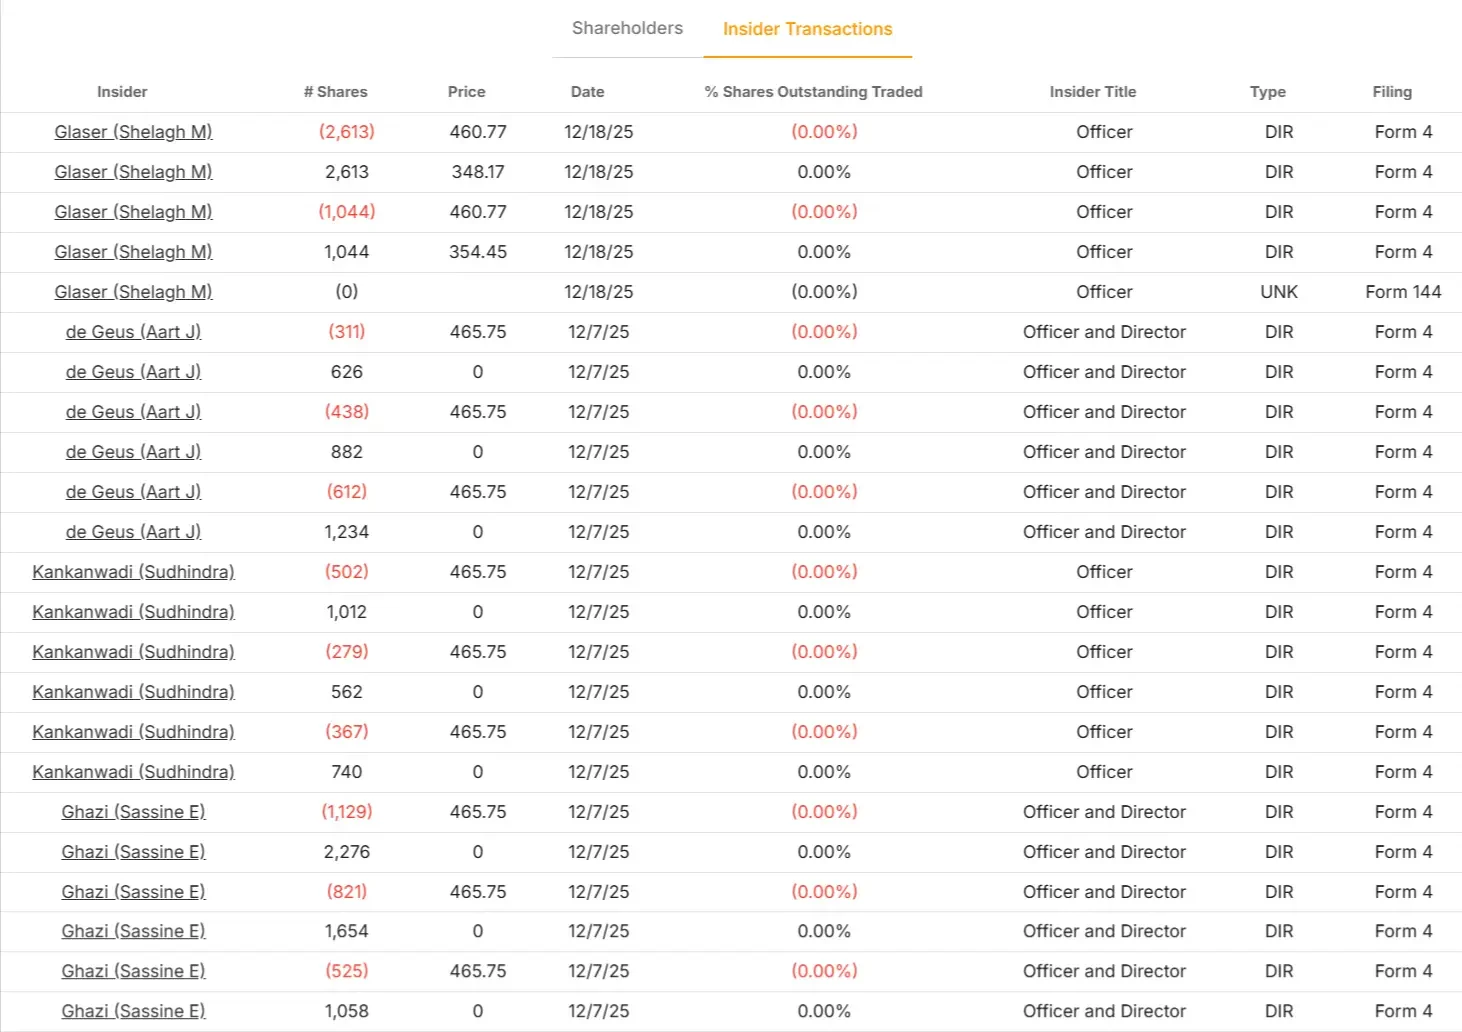Open Glaser (Shelagh M) insider profile
The image size is (1462, 1032).
tap(132, 131)
